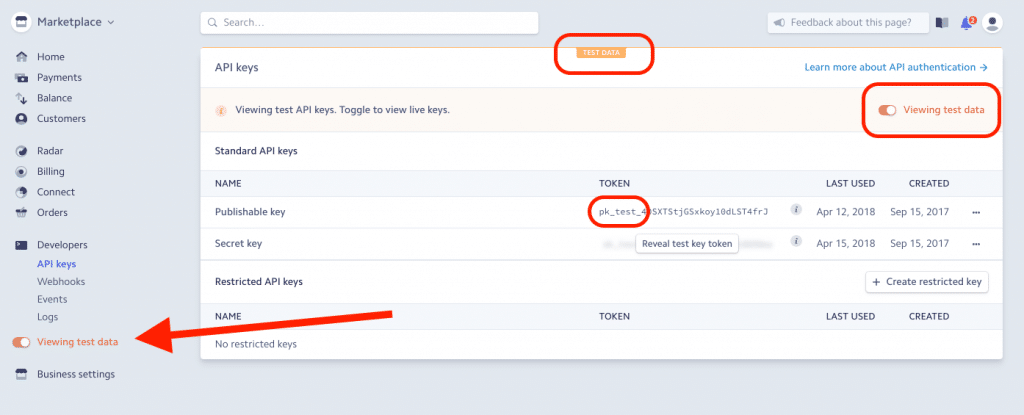
Task: Click the Publishable key token text
Action: (x=683, y=212)
